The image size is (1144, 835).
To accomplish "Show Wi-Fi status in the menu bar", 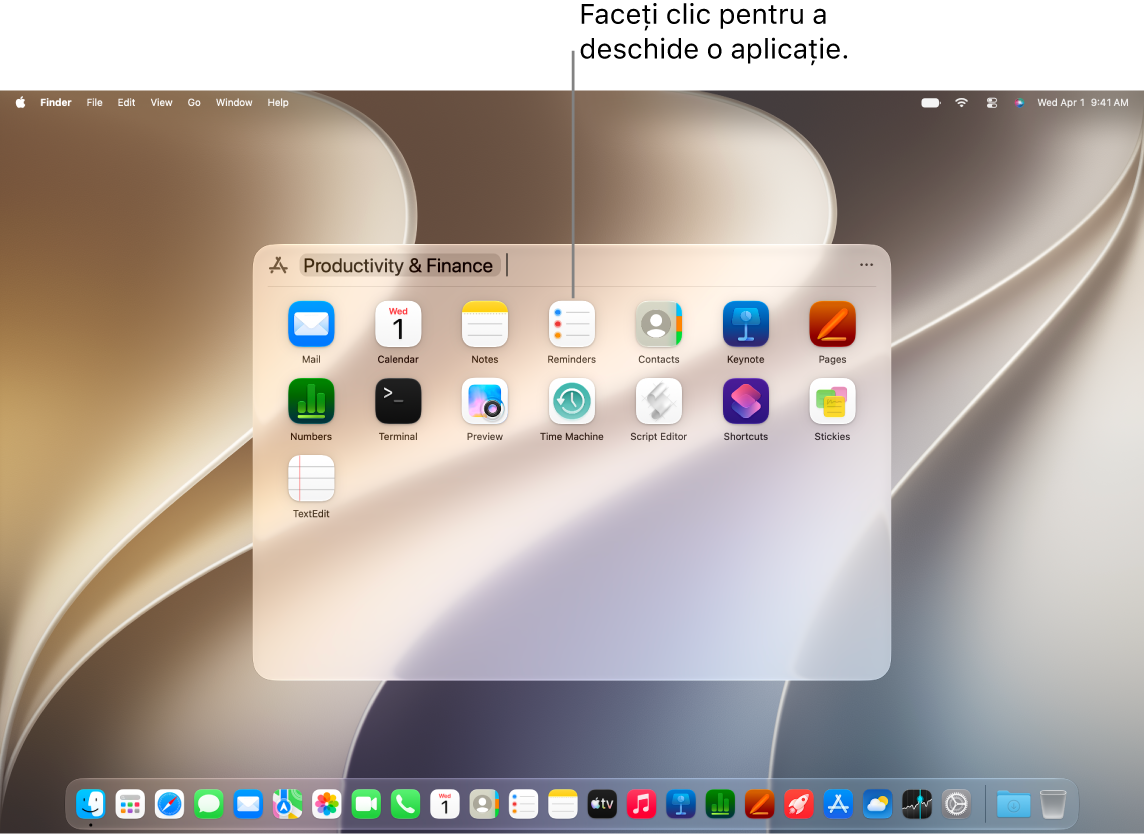I will point(962,103).
